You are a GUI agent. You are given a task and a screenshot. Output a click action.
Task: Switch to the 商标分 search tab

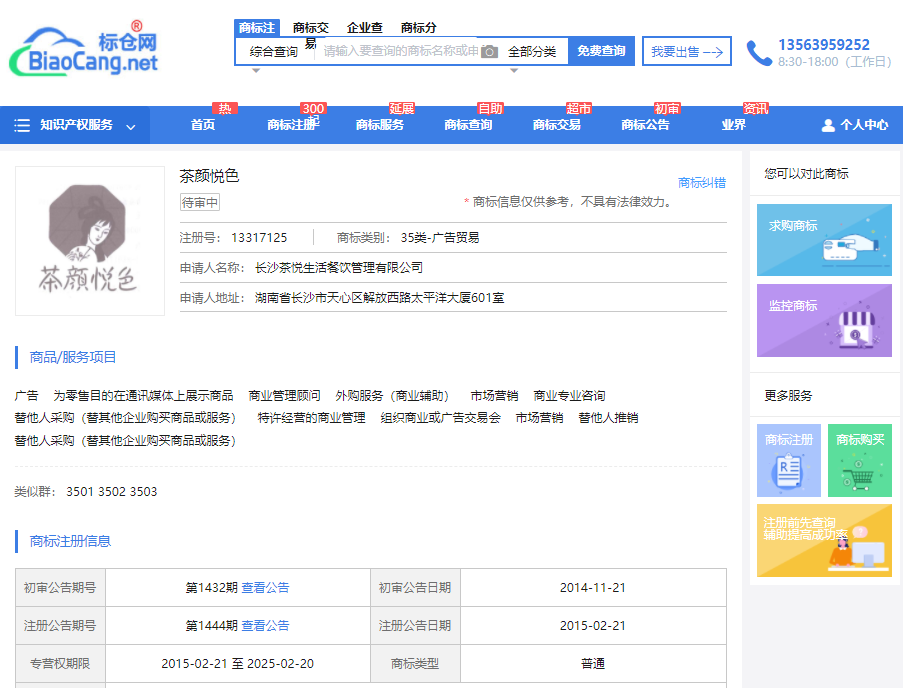(x=419, y=28)
